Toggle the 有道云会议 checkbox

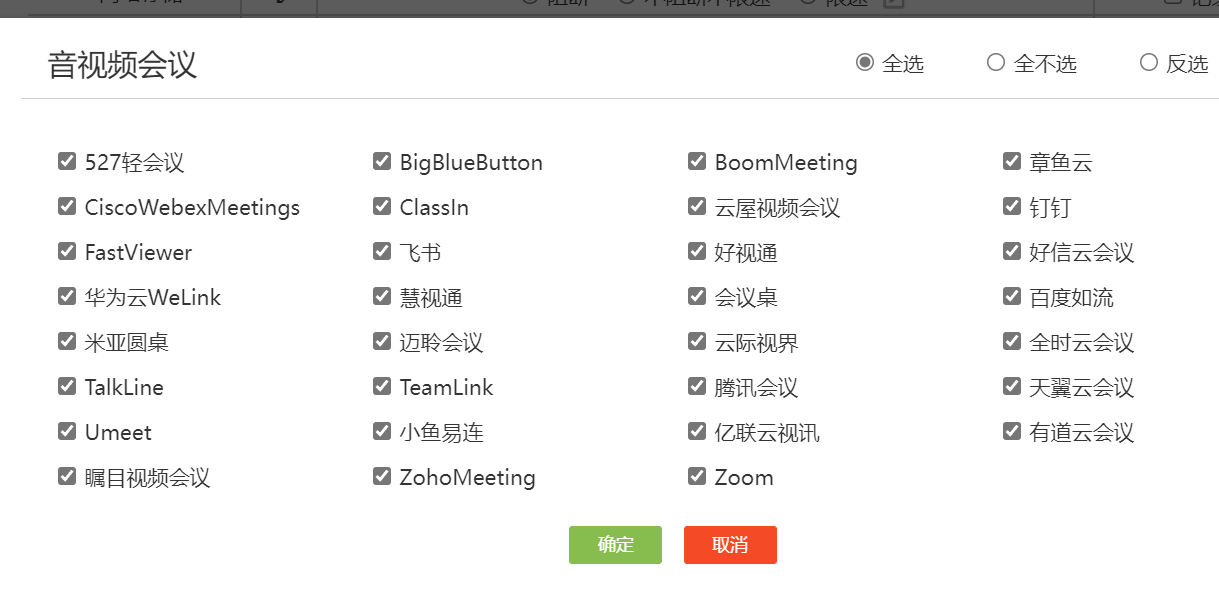click(x=1012, y=432)
